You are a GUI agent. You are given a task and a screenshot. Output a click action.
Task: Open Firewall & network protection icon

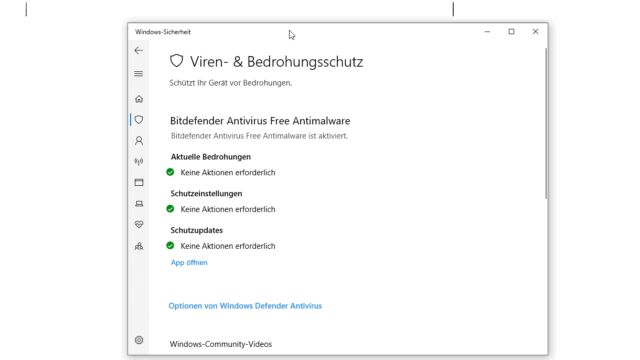(139, 162)
